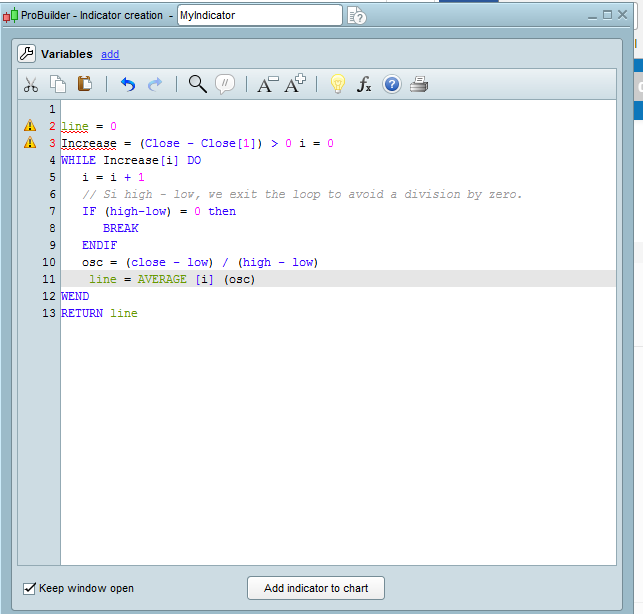
Task: Open the blue help question icon
Action: (391, 85)
